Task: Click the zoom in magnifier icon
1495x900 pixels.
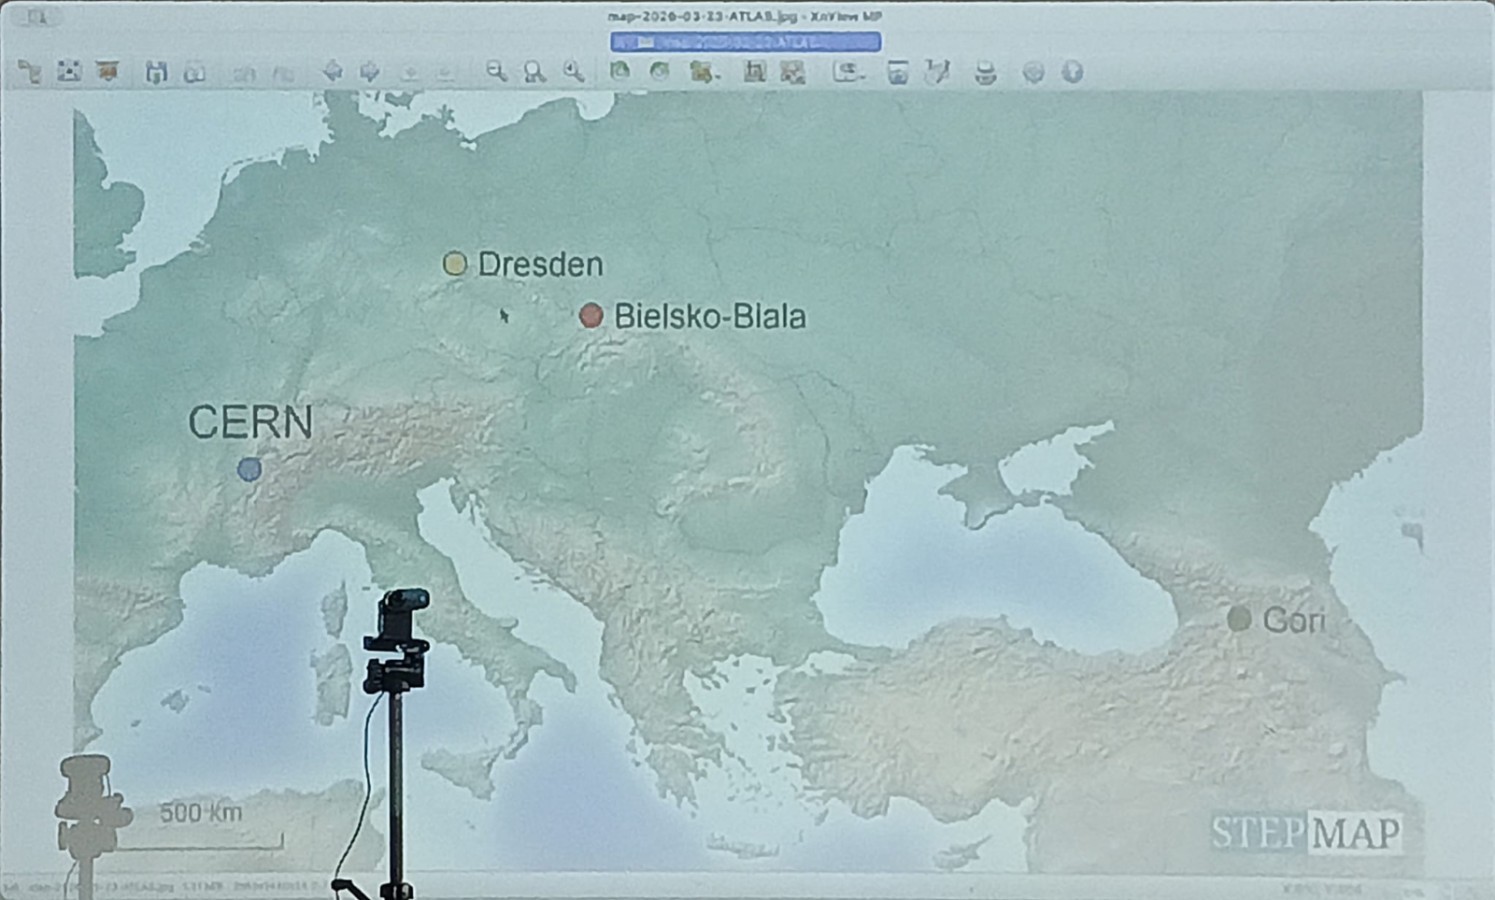Action: (573, 72)
